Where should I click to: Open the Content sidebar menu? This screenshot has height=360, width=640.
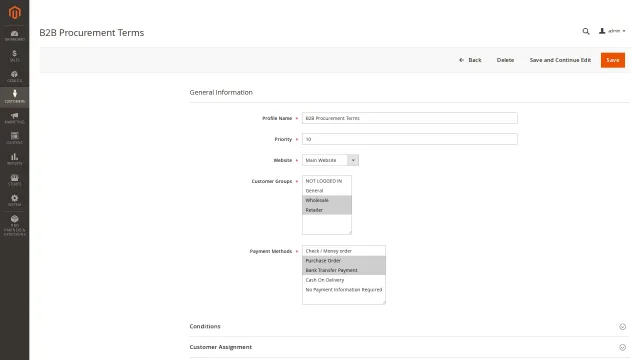(x=15, y=138)
